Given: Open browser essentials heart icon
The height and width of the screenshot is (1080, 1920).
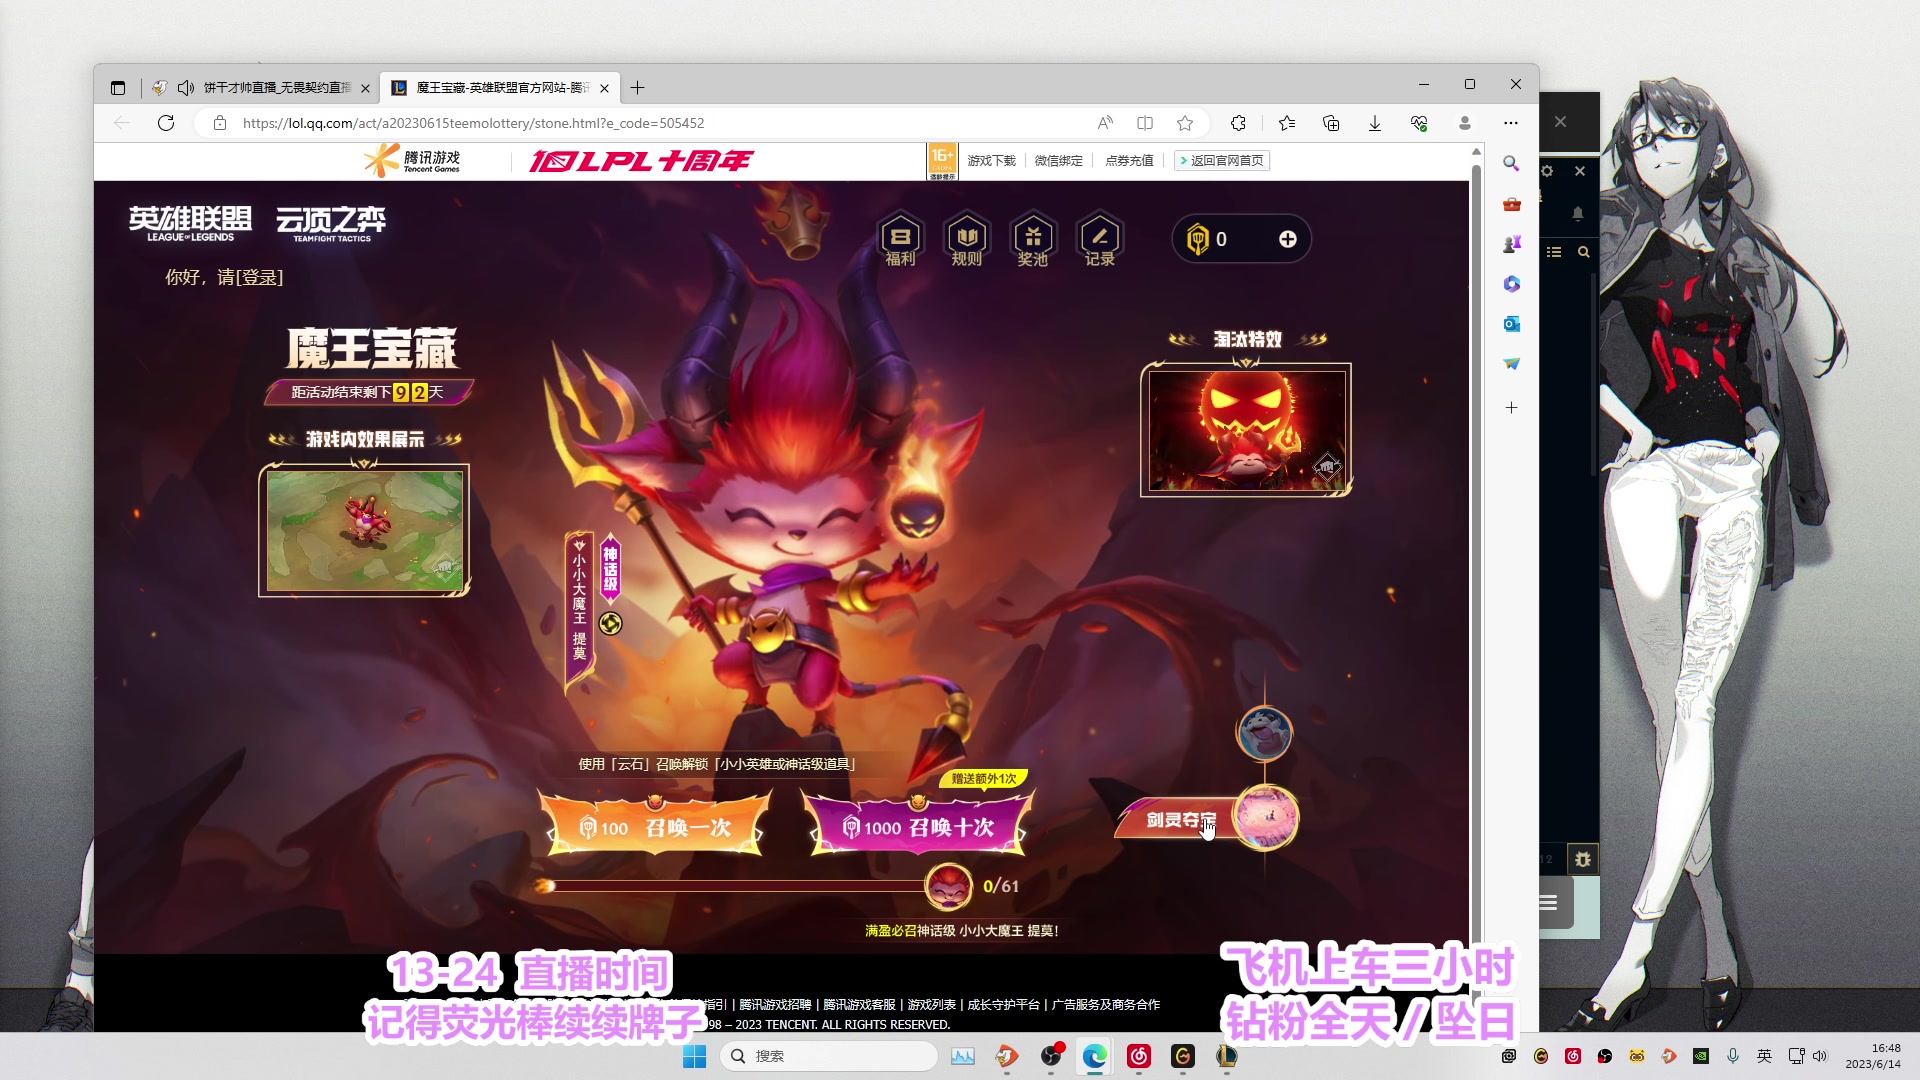Looking at the screenshot, I should click(1419, 123).
